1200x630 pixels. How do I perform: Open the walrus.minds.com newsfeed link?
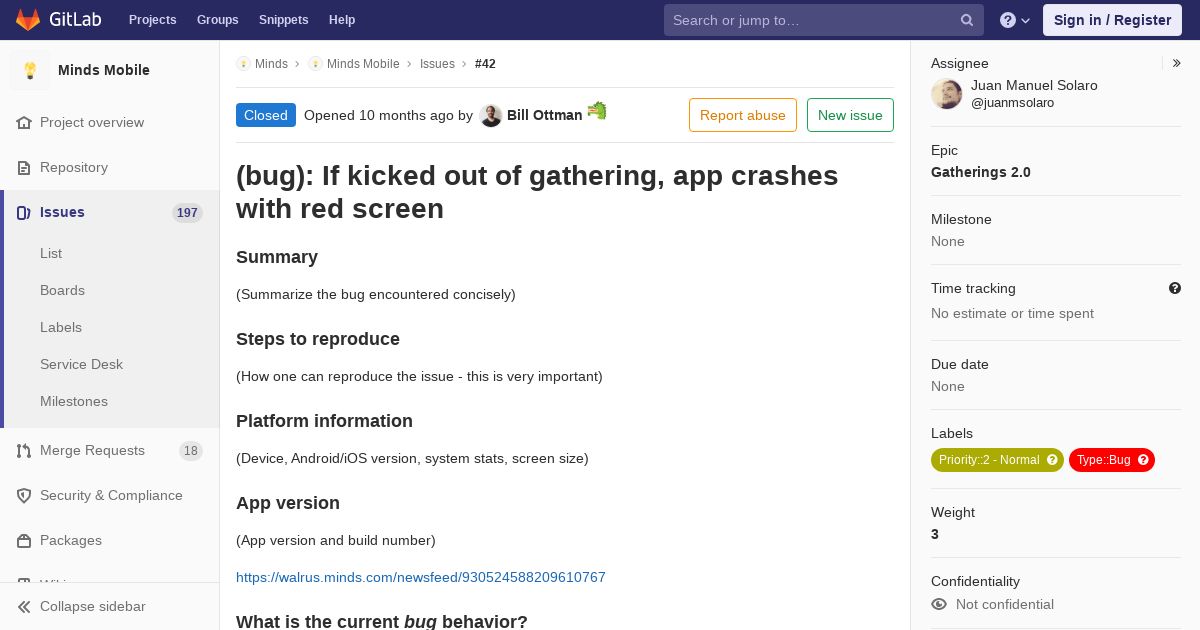click(421, 577)
